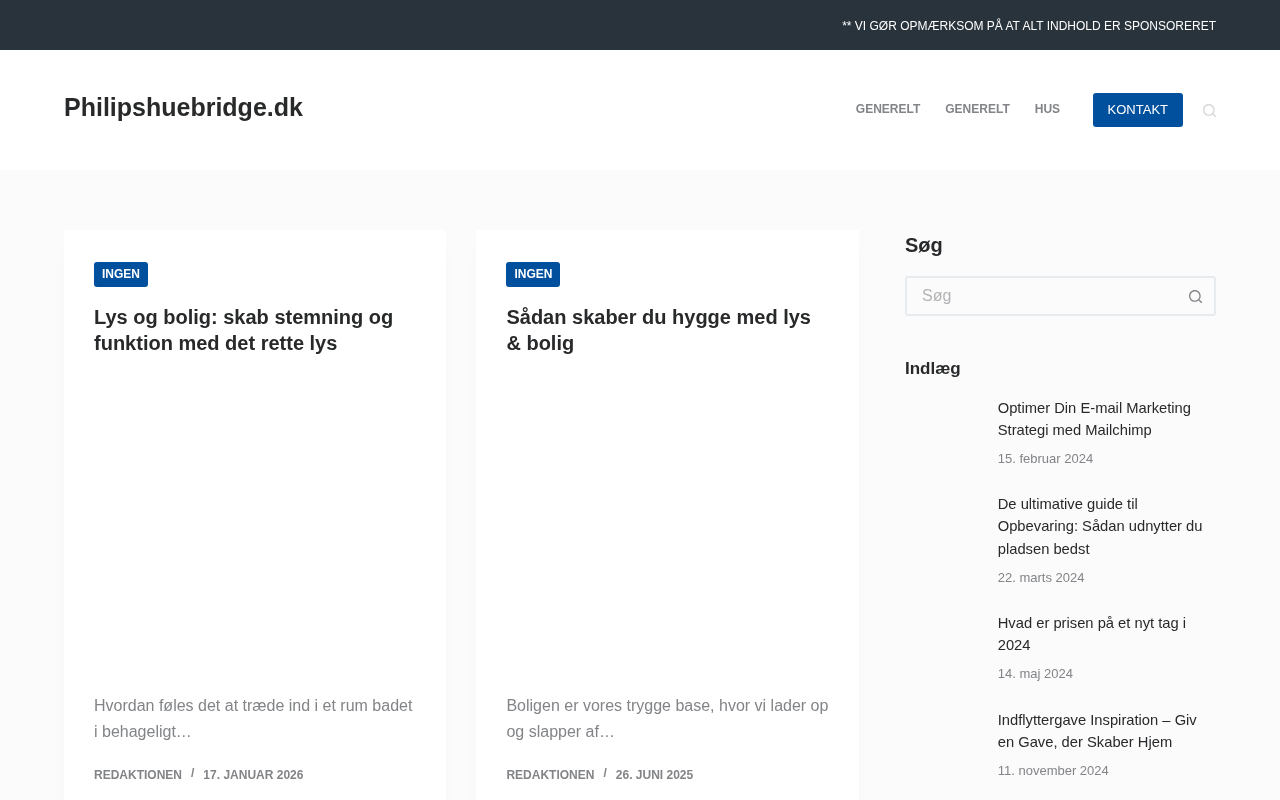Image resolution: width=1280 pixels, height=800 pixels.
Task: Open the Lys og bolig post image area
Action: coord(255,524)
